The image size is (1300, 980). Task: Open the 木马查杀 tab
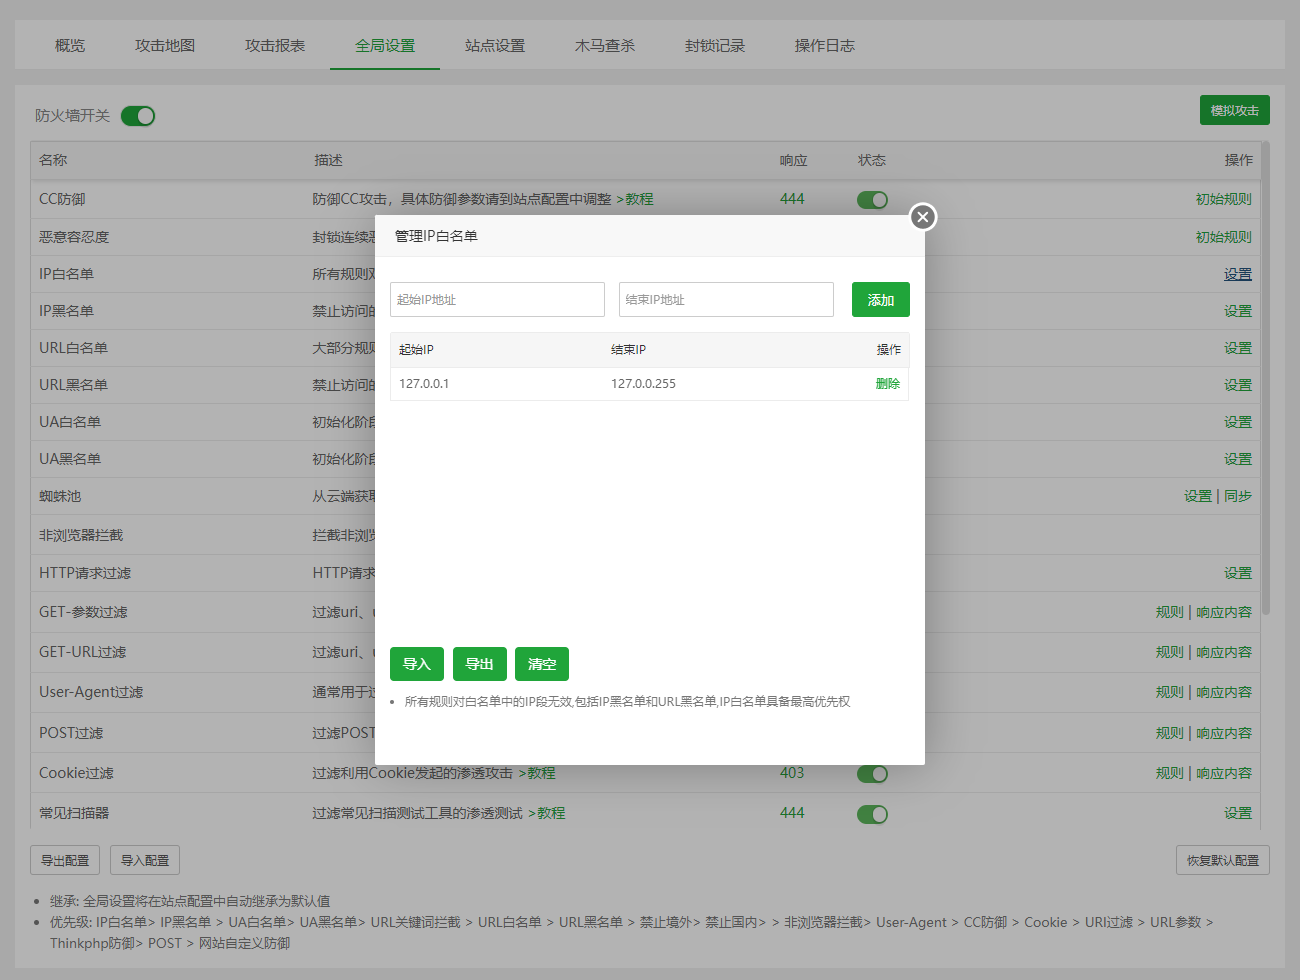(604, 46)
